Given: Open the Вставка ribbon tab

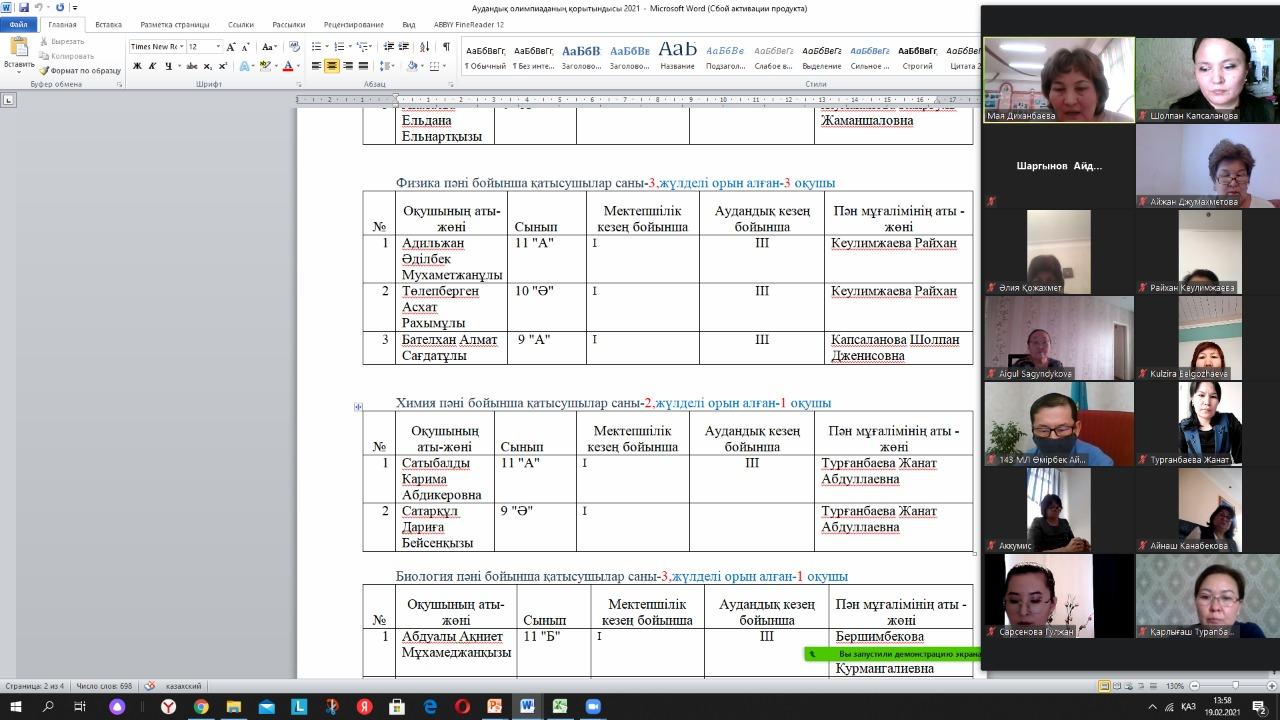Looking at the screenshot, I should [x=108, y=24].
